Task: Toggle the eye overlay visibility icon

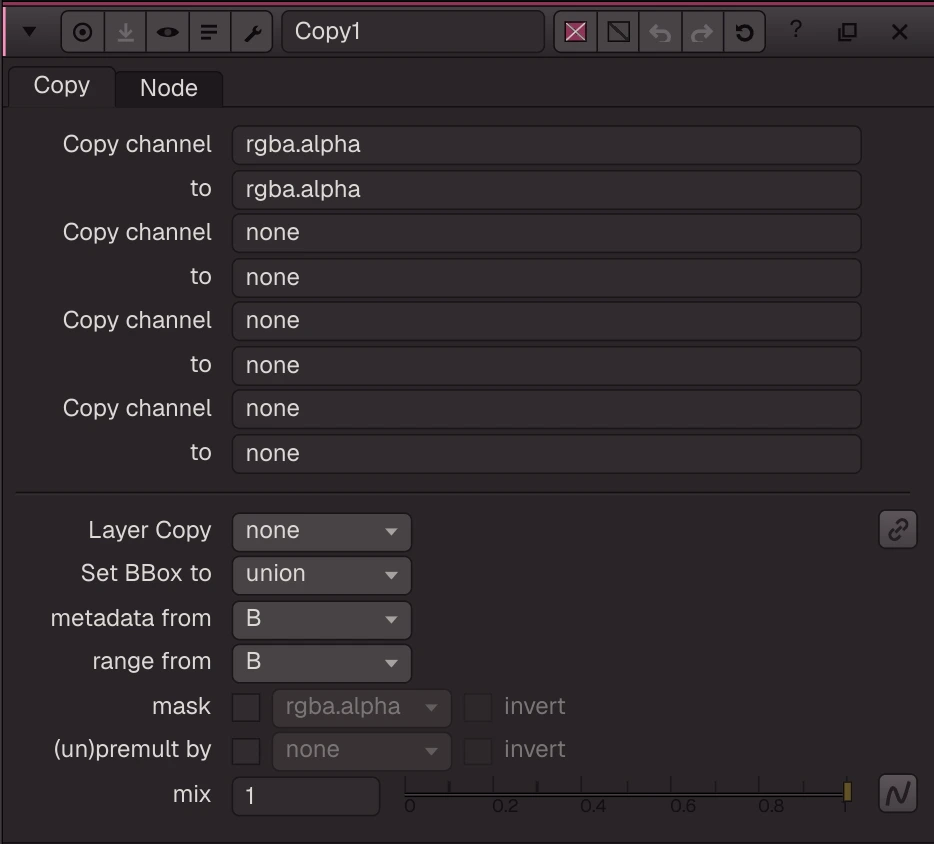Action: point(167,32)
